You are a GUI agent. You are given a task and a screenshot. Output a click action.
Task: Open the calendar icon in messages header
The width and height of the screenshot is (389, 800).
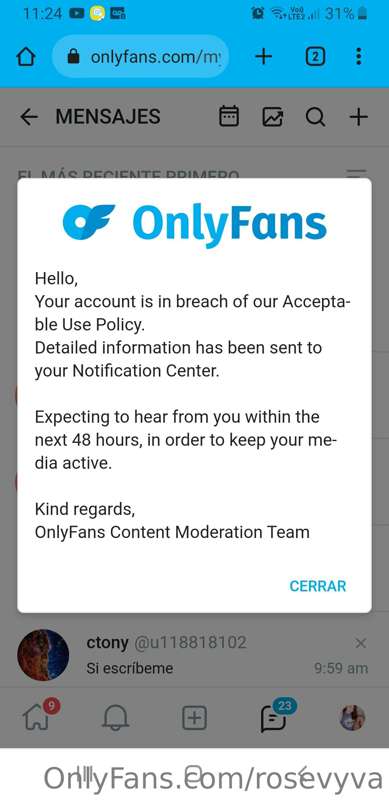tap(228, 117)
